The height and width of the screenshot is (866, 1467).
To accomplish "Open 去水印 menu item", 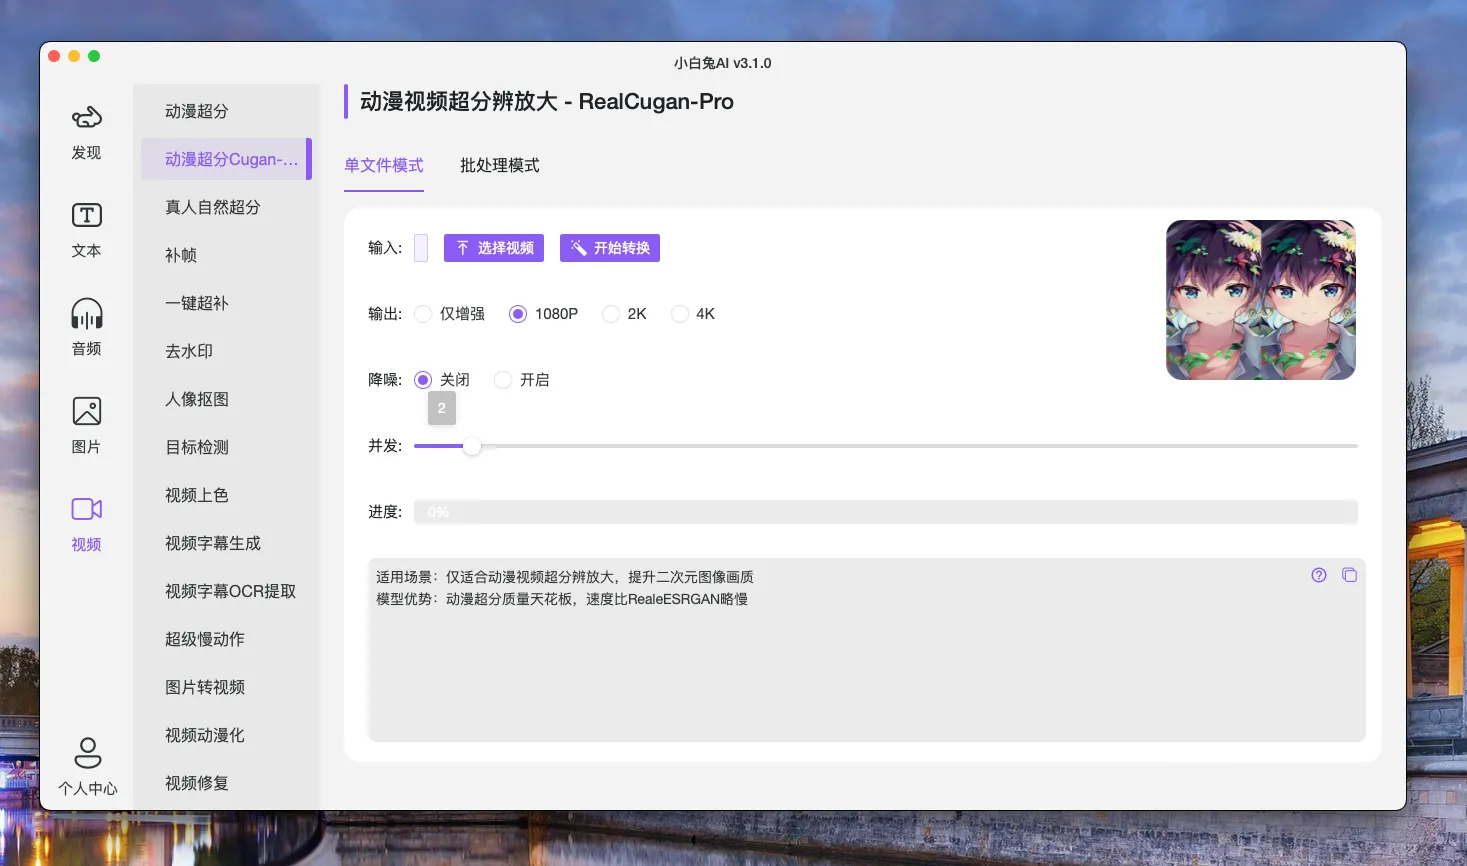I will pyautogui.click(x=226, y=351).
